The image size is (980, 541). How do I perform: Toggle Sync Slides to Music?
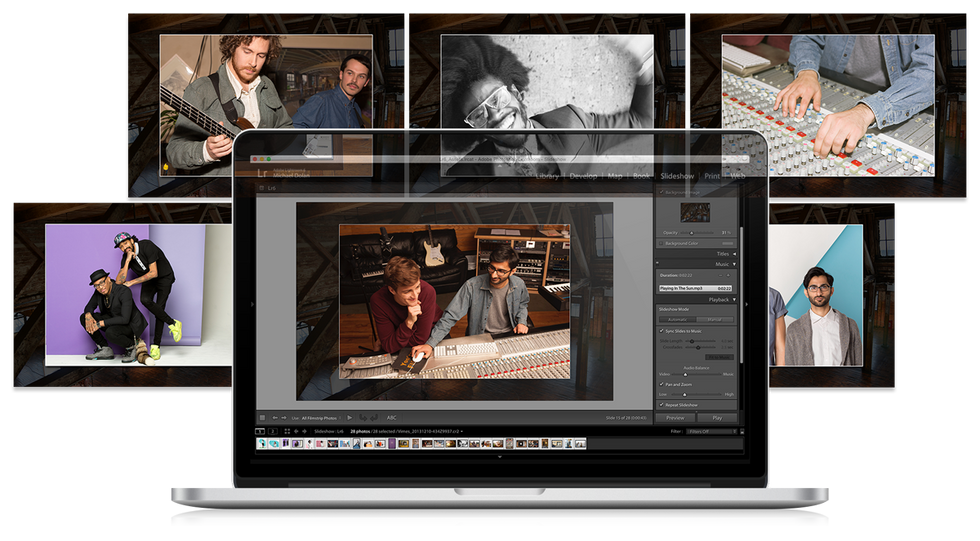[x=662, y=331]
